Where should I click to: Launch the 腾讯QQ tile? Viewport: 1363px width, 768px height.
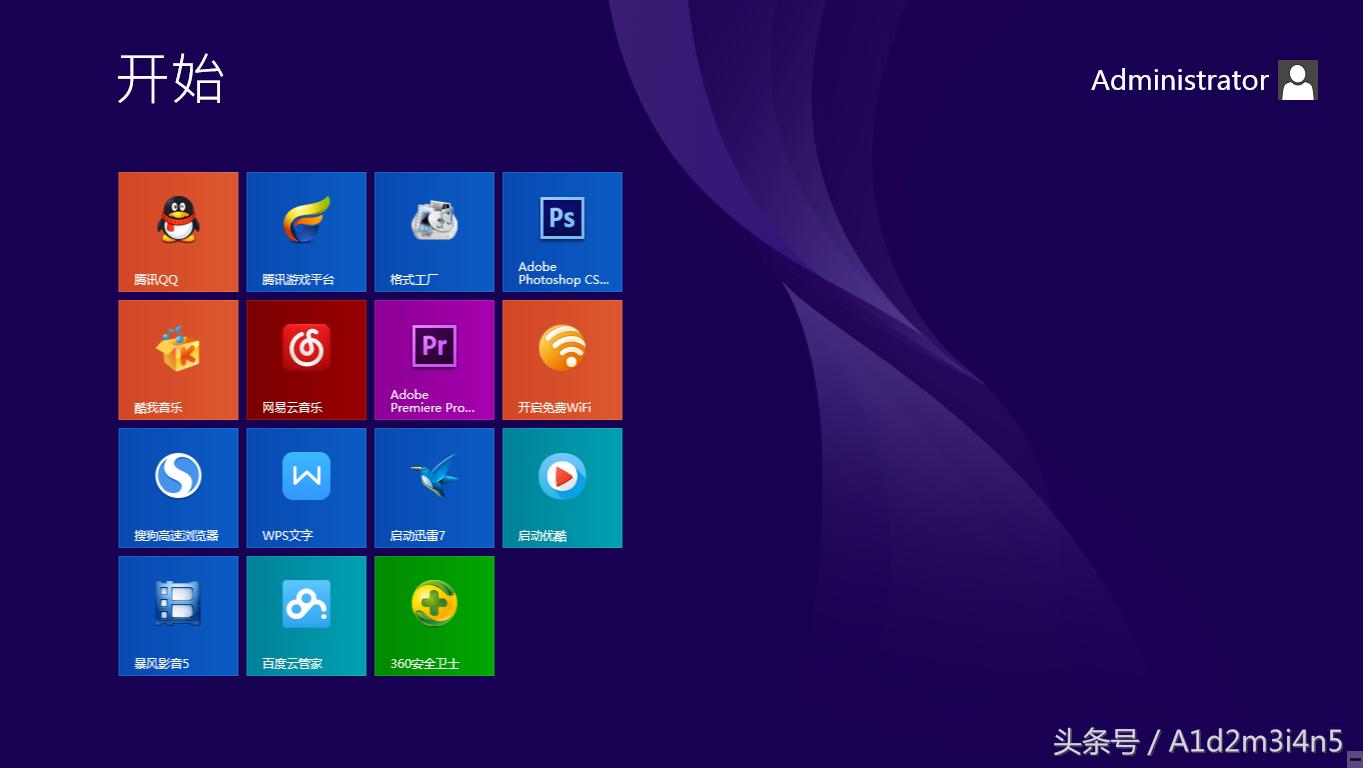[178, 231]
